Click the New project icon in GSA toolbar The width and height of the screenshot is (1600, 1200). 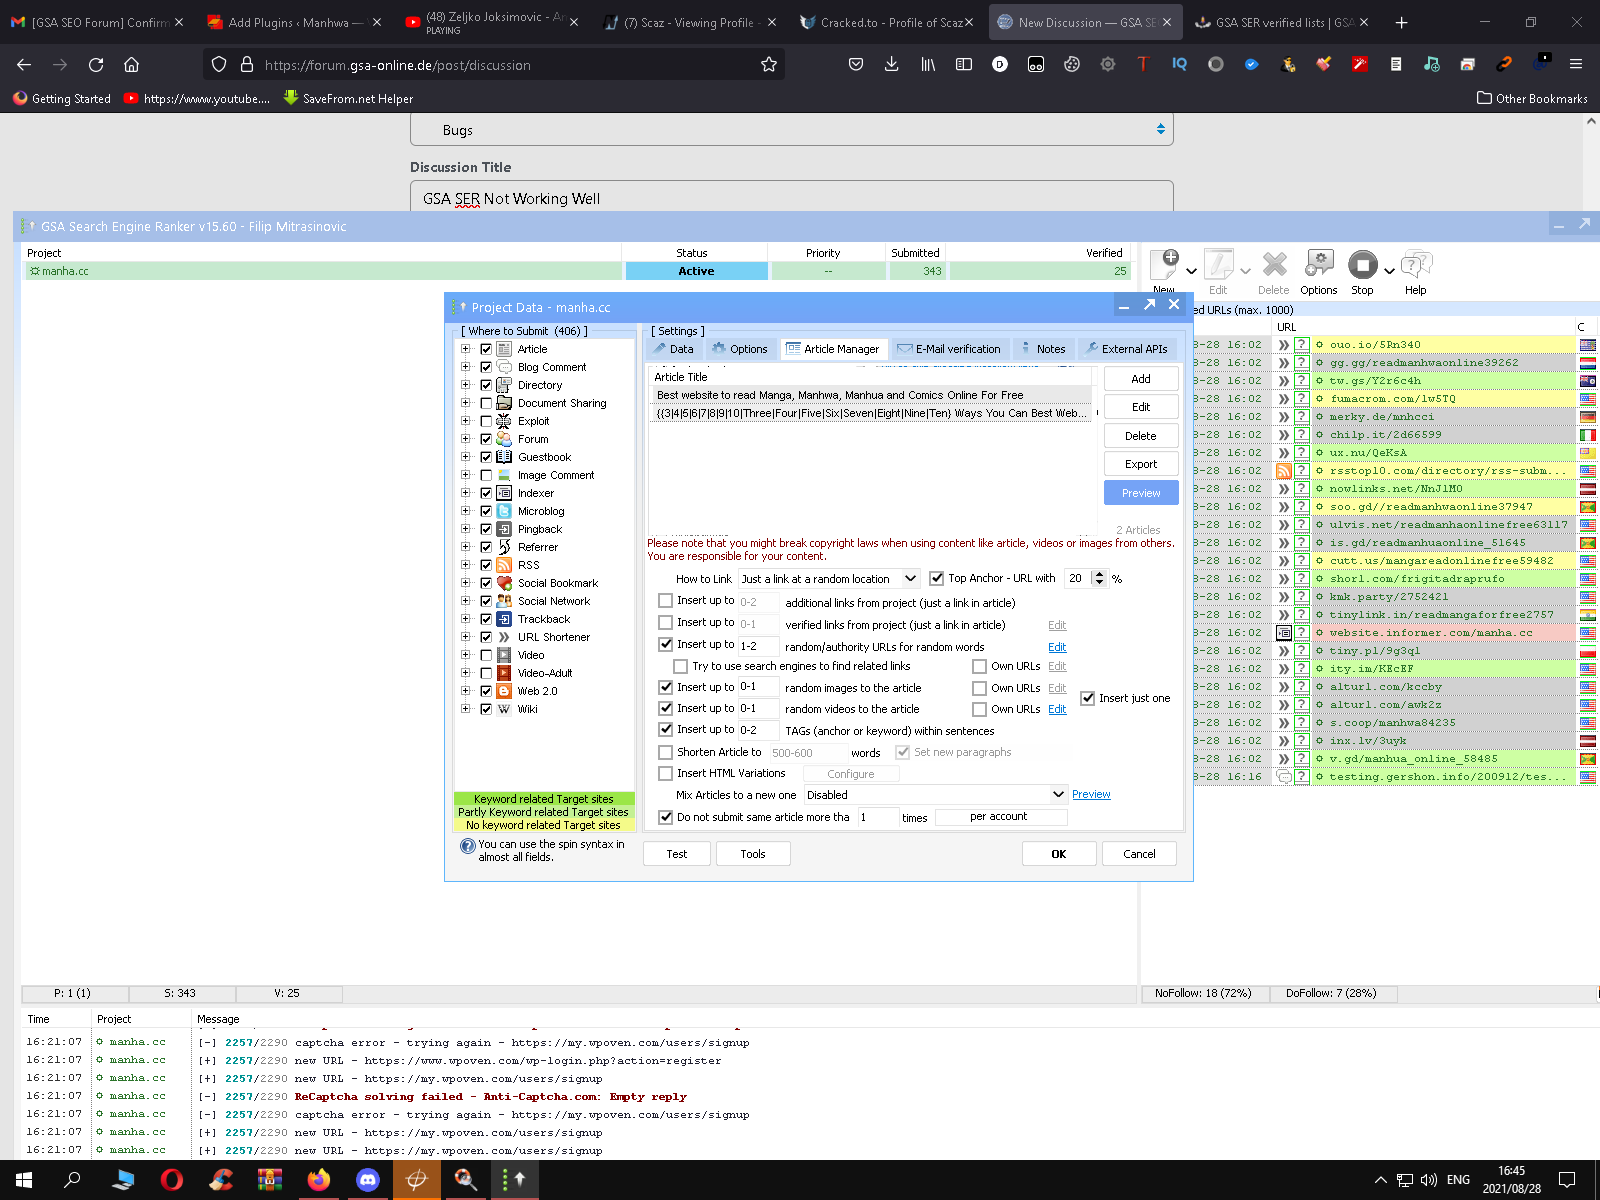tap(1165, 264)
